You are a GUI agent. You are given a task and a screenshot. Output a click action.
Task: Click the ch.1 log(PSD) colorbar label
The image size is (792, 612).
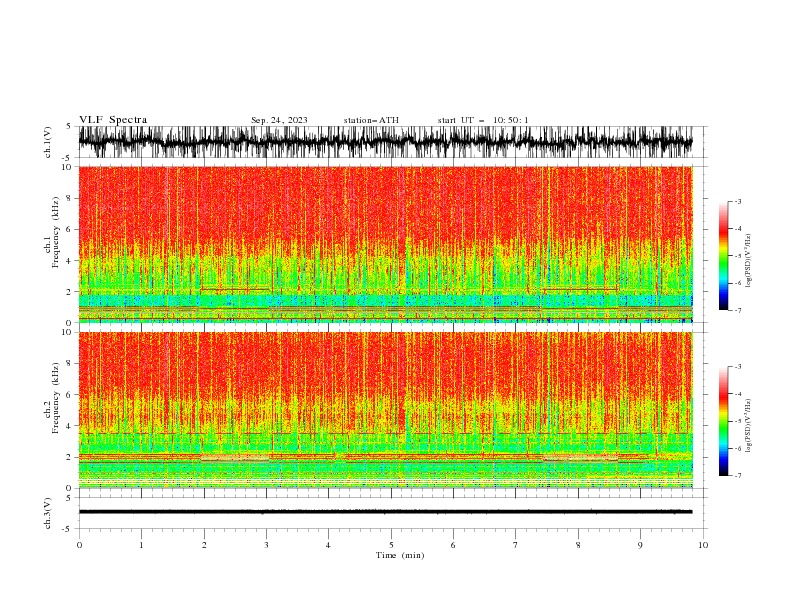pos(749,261)
